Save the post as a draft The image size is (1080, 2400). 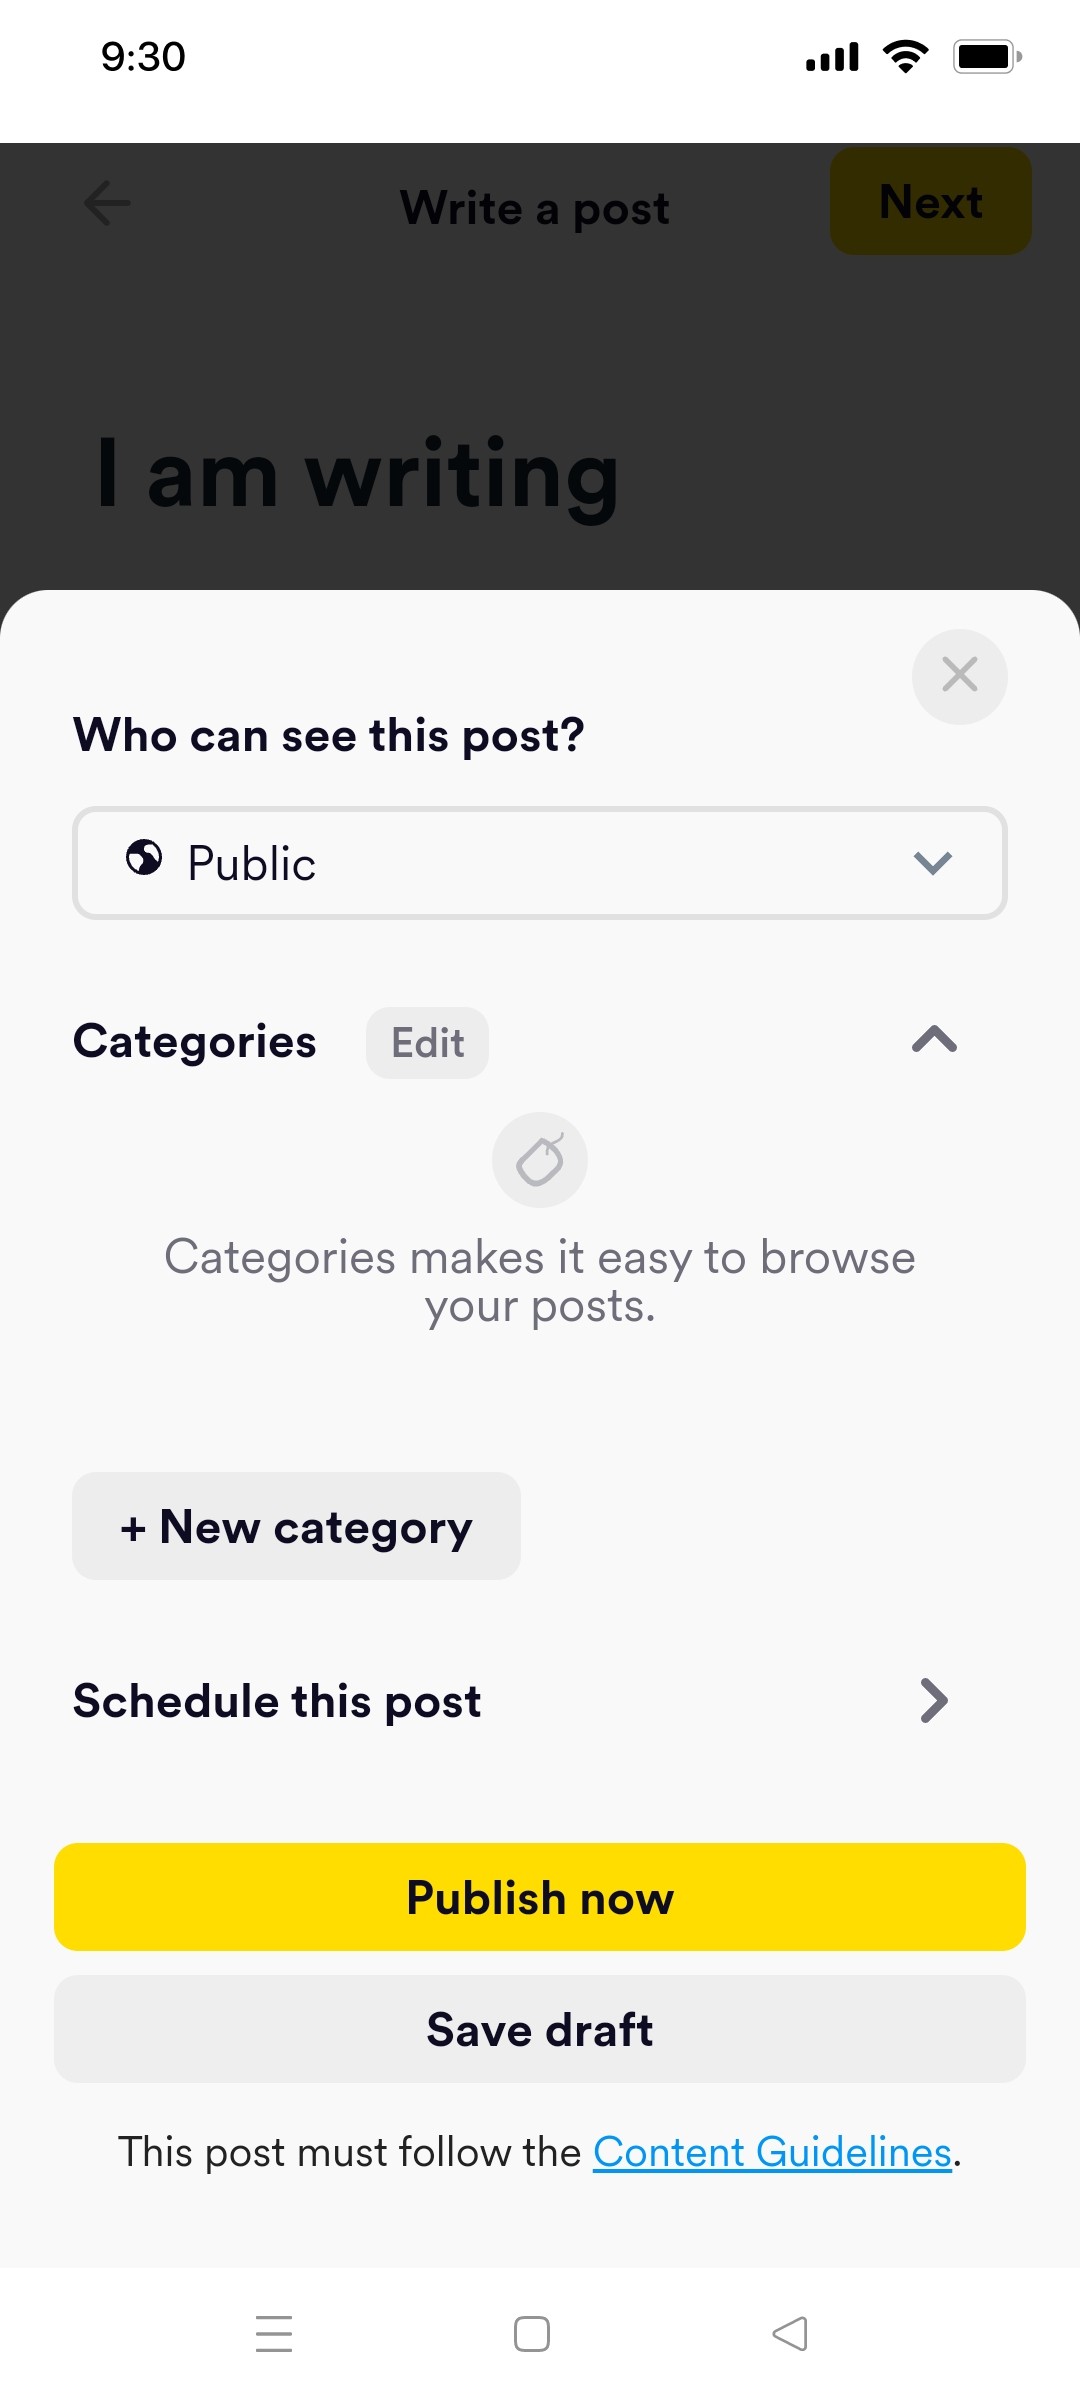[x=540, y=2029]
